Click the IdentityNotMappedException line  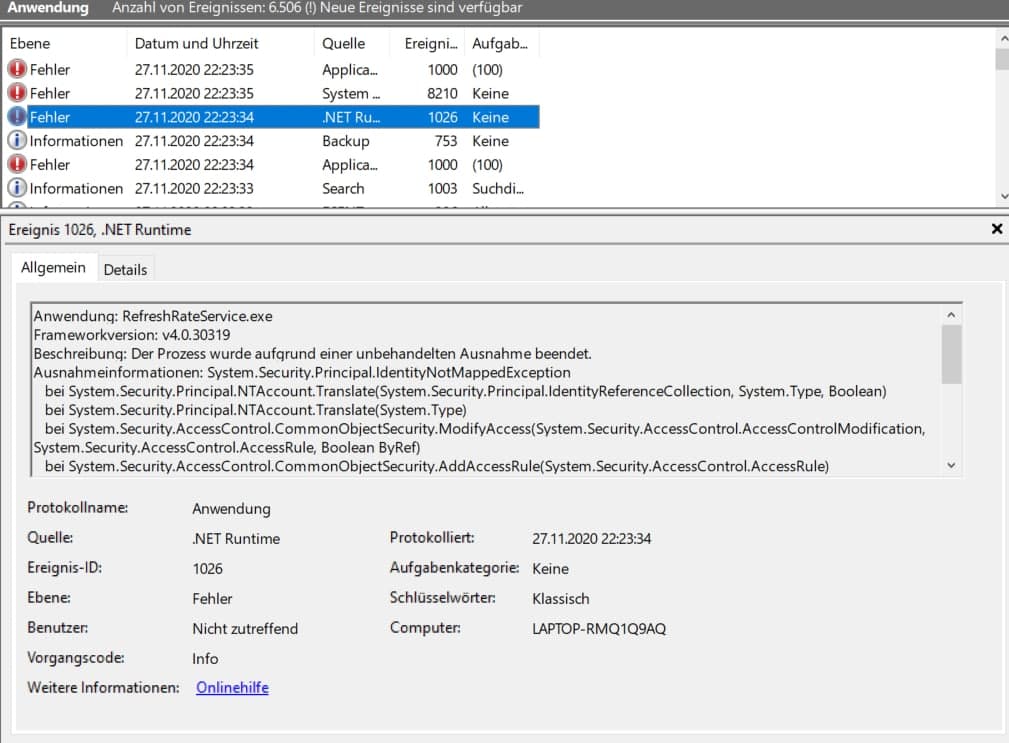tap(302, 372)
